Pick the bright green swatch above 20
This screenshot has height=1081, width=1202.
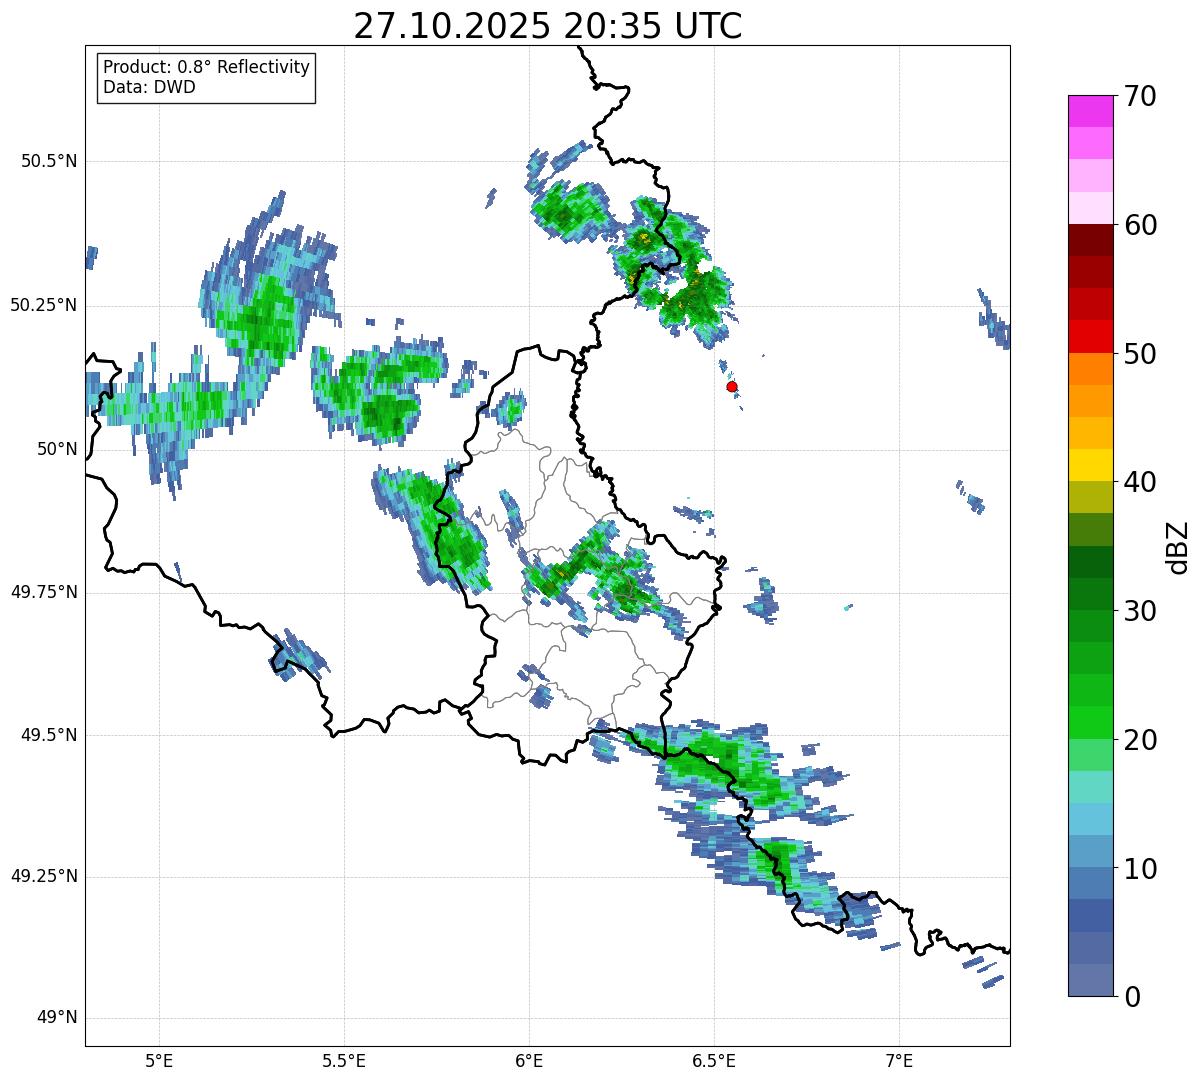point(1091,722)
